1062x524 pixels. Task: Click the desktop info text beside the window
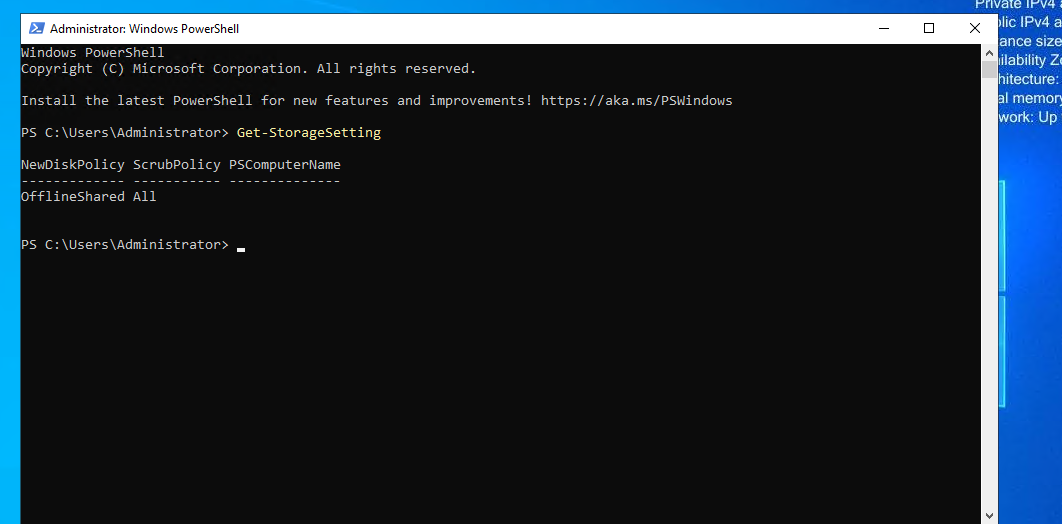[x=1029, y=61]
